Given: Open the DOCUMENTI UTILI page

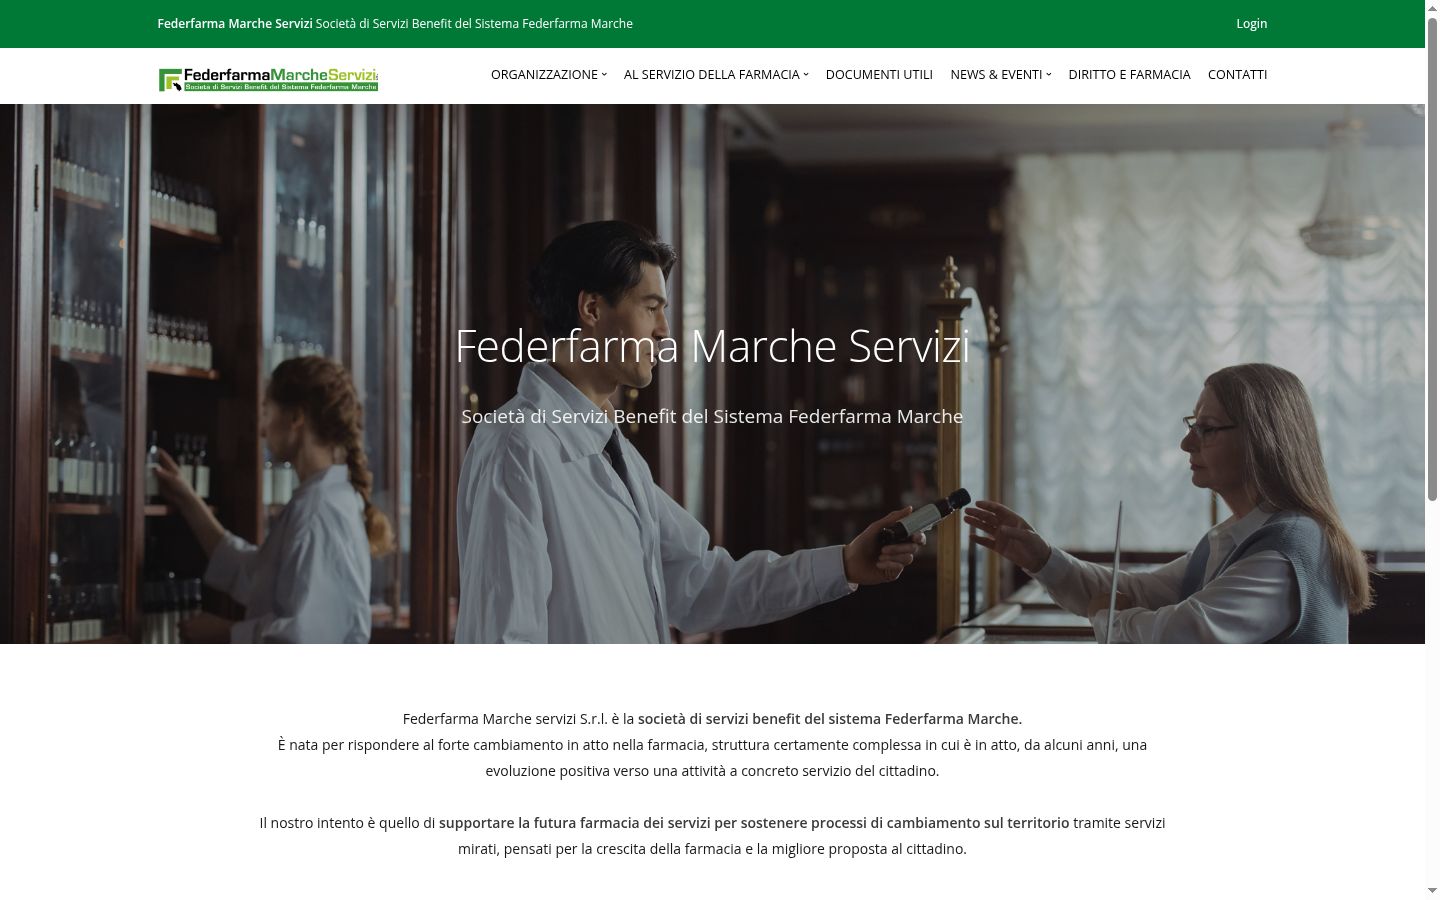Looking at the screenshot, I should coord(879,74).
